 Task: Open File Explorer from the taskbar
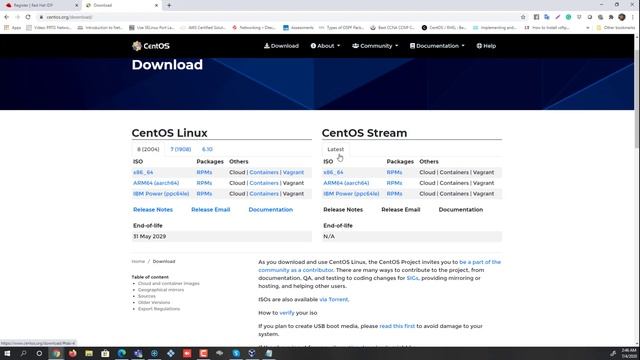[89, 353]
